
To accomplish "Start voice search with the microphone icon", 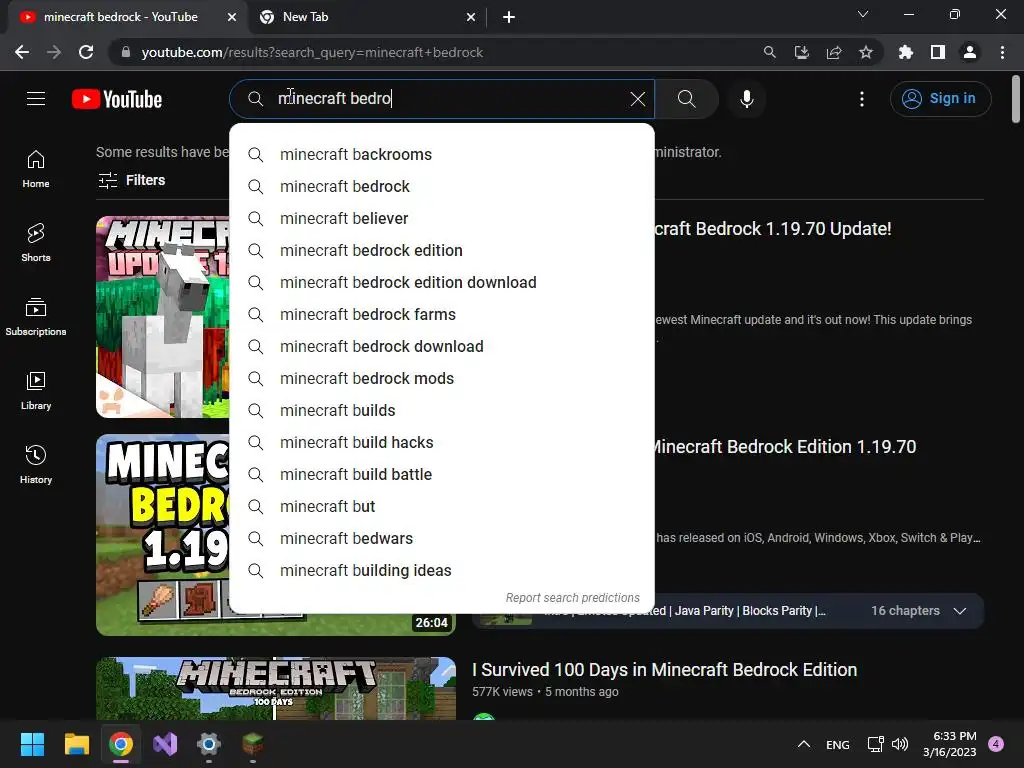I will pyautogui.click(x=746, y=99).
